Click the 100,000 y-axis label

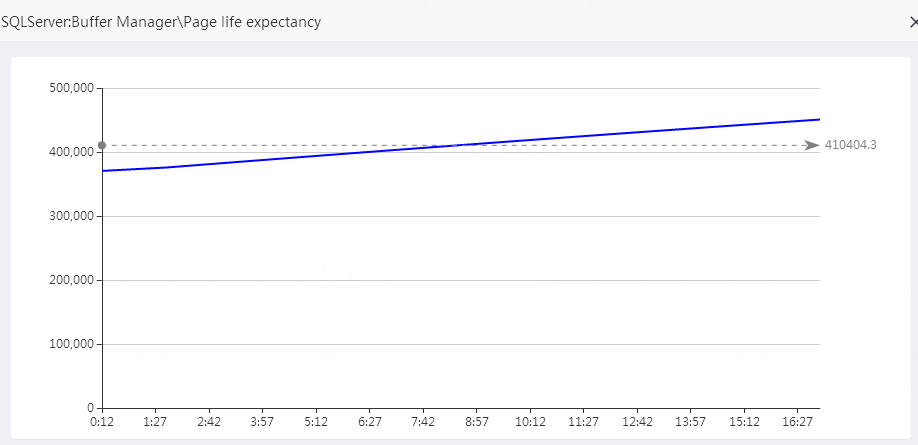[x=71, y=344]
